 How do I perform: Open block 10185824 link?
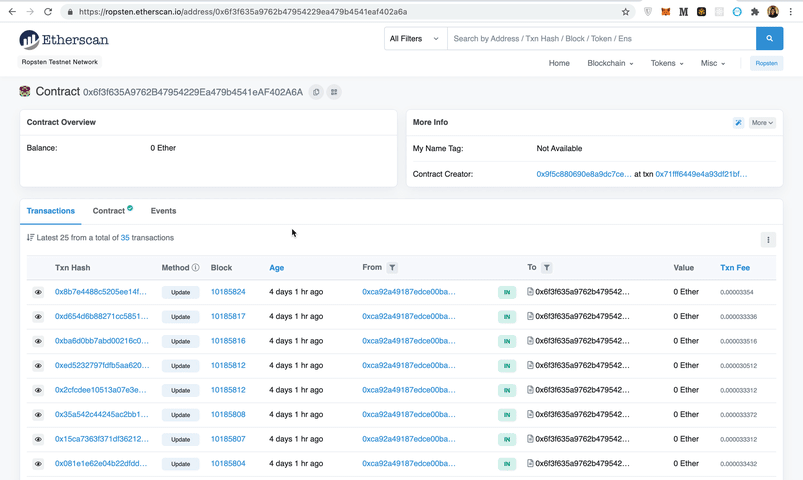pyautogui.click(x=228, y=292)
